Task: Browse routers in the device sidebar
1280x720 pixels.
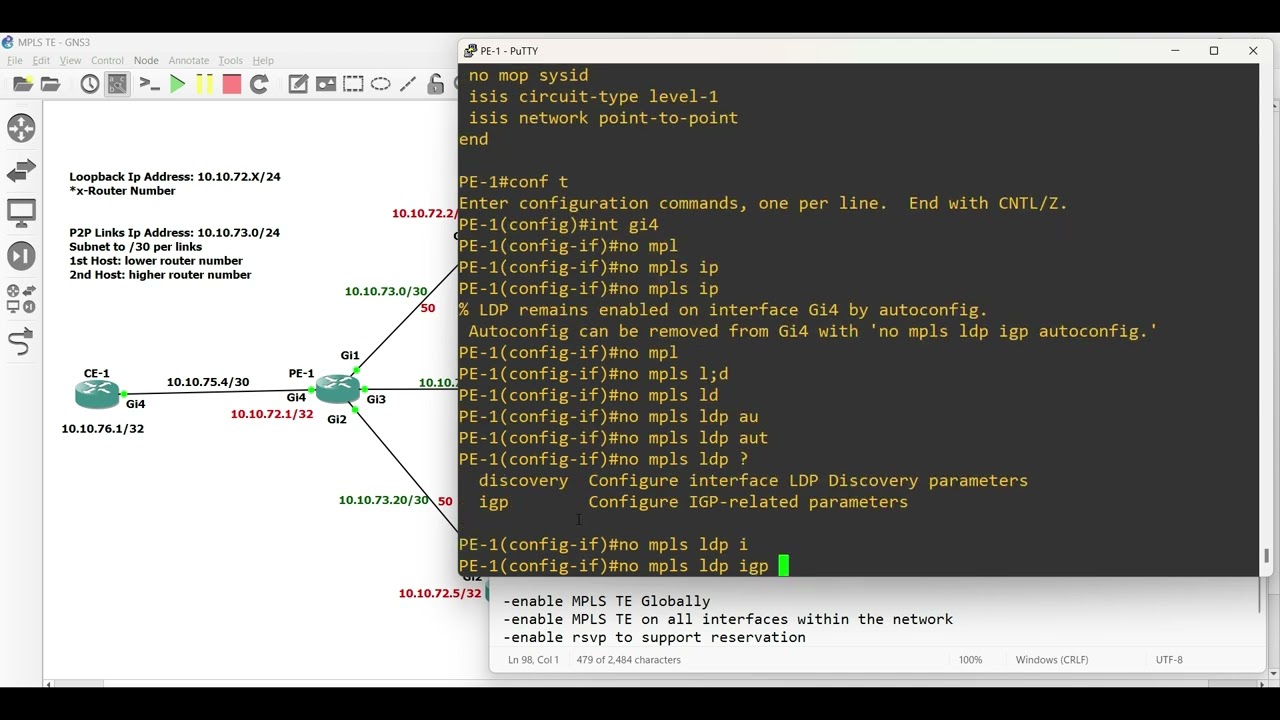Action: tap(21, 128)
